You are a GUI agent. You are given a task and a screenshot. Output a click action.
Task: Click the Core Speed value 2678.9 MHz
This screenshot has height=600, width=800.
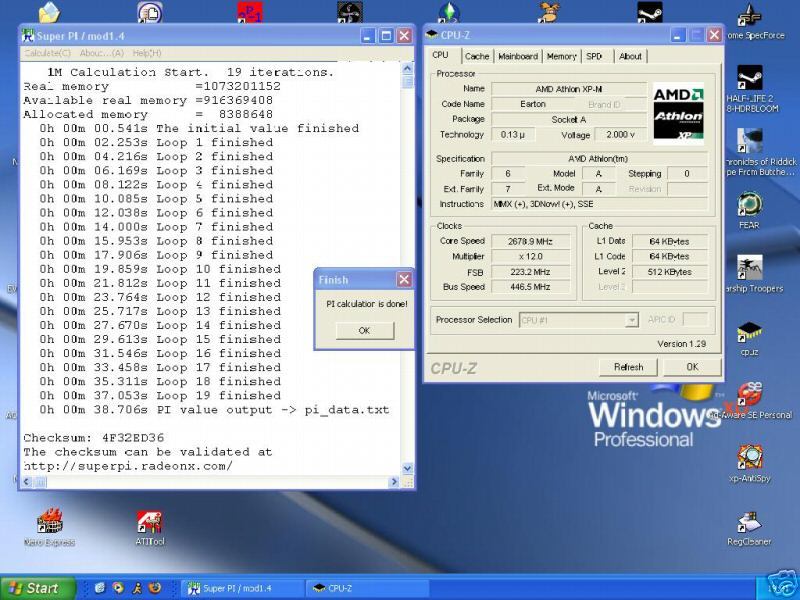530,241
